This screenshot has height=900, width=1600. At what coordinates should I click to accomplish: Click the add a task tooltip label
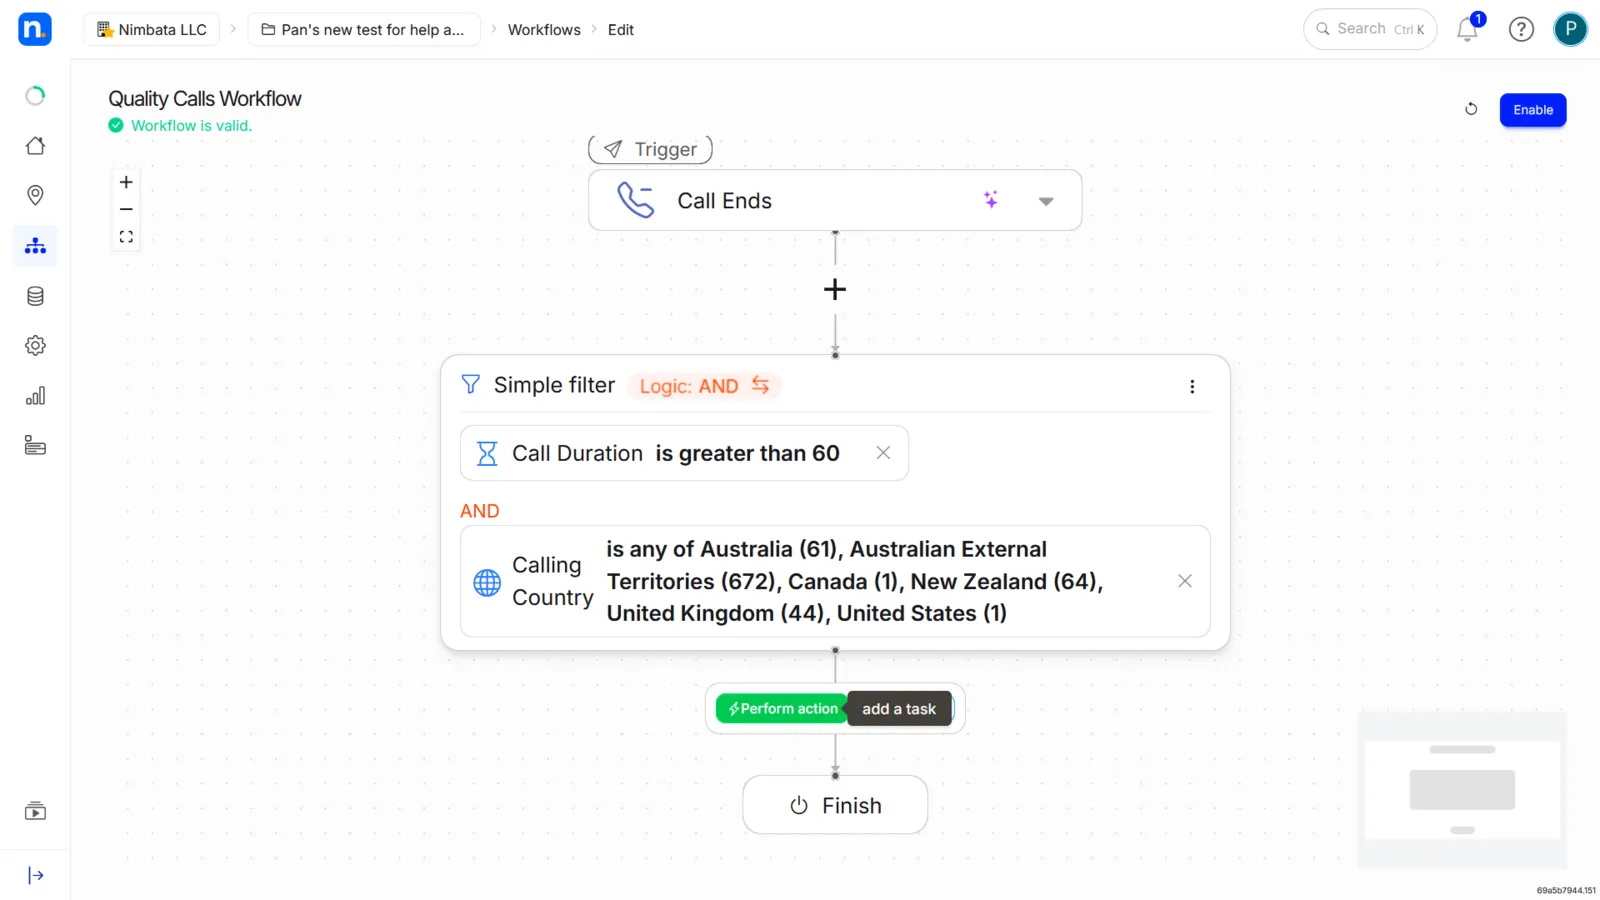pyautogui.click(x=899, y=709)
